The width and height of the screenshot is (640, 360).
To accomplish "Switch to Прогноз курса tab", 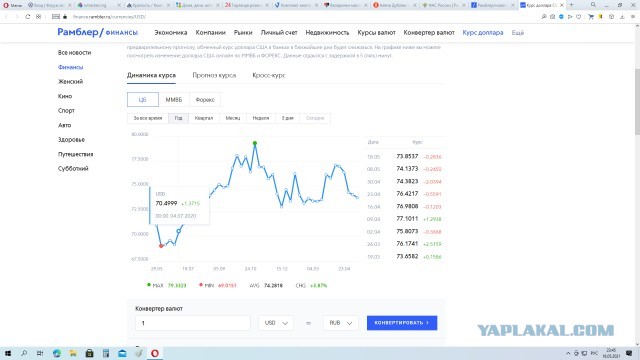I will tap(214, 76).
